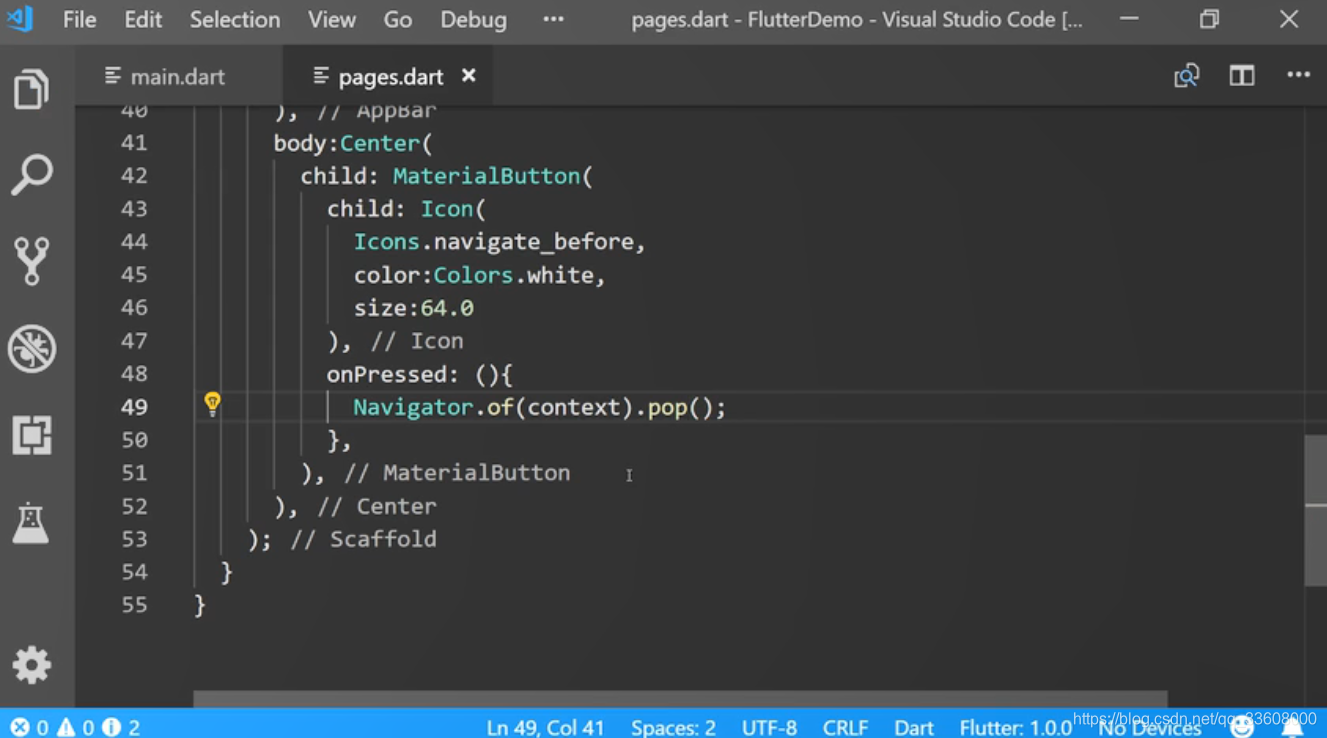This screenshot has width=1327, height=738.
Task: Click No Devices in status bar
Action: tap(1150, 728)
